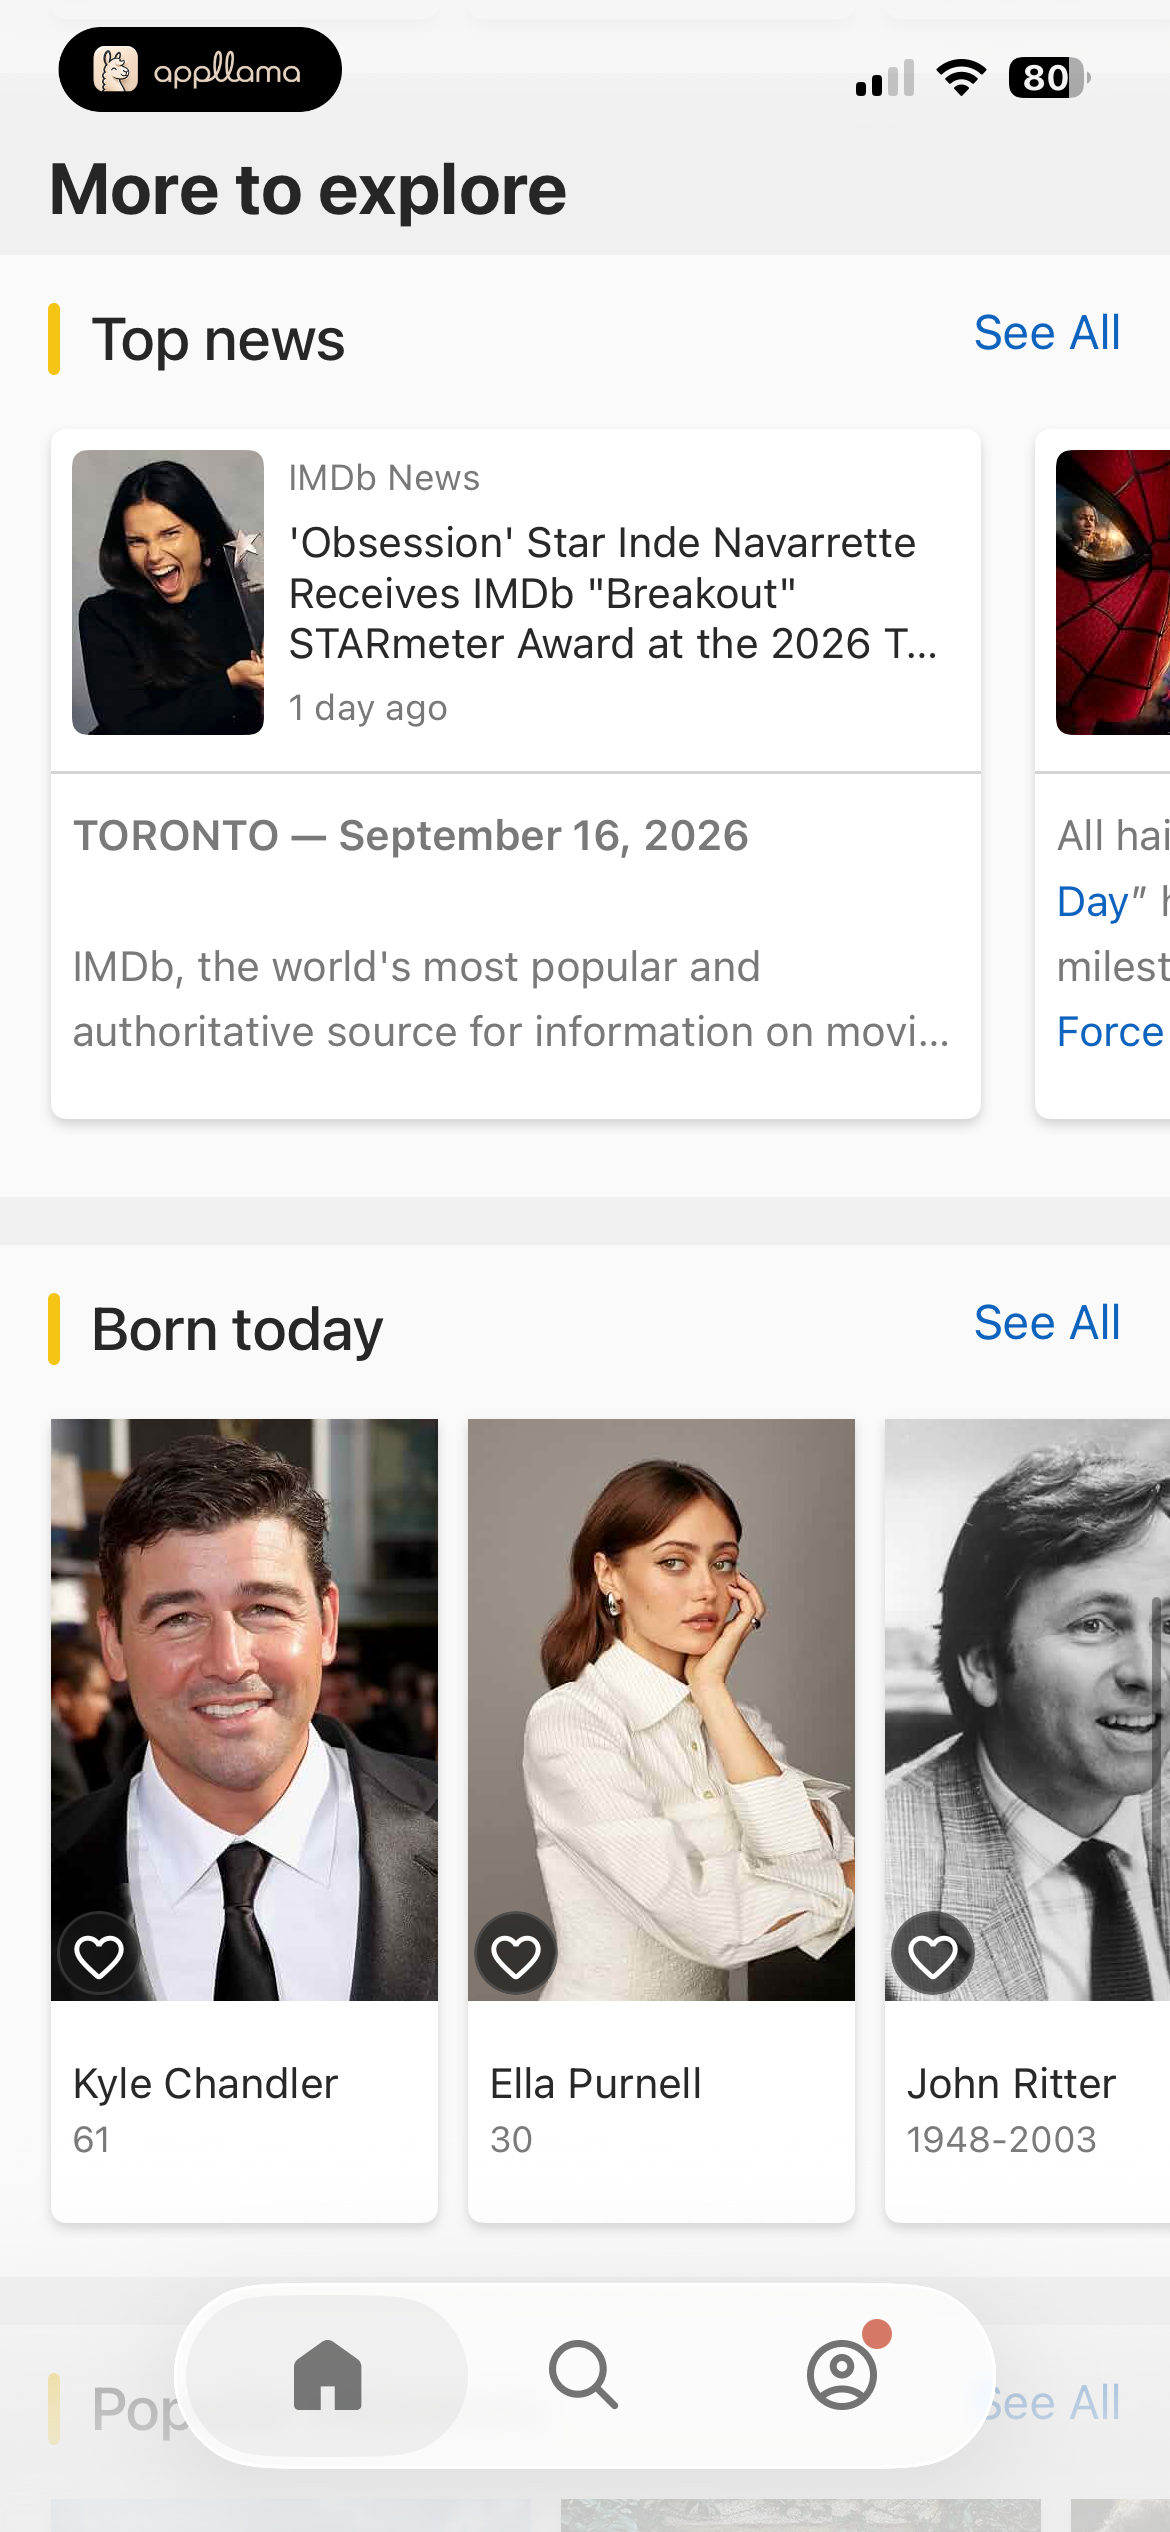This screenshot has height=2532, width=1170.
Task: Open Kyle Chandler's photo
Action: pos(244,1710)
